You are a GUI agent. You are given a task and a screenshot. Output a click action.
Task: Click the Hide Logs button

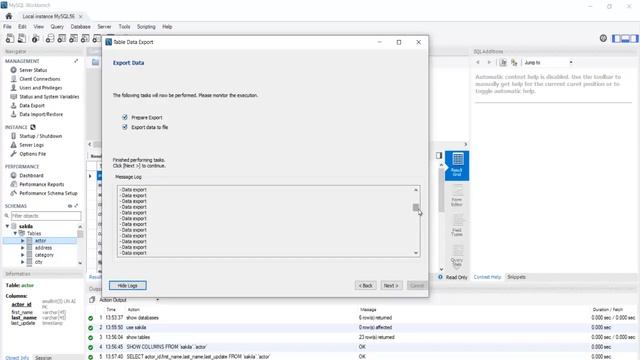(128, 286)
